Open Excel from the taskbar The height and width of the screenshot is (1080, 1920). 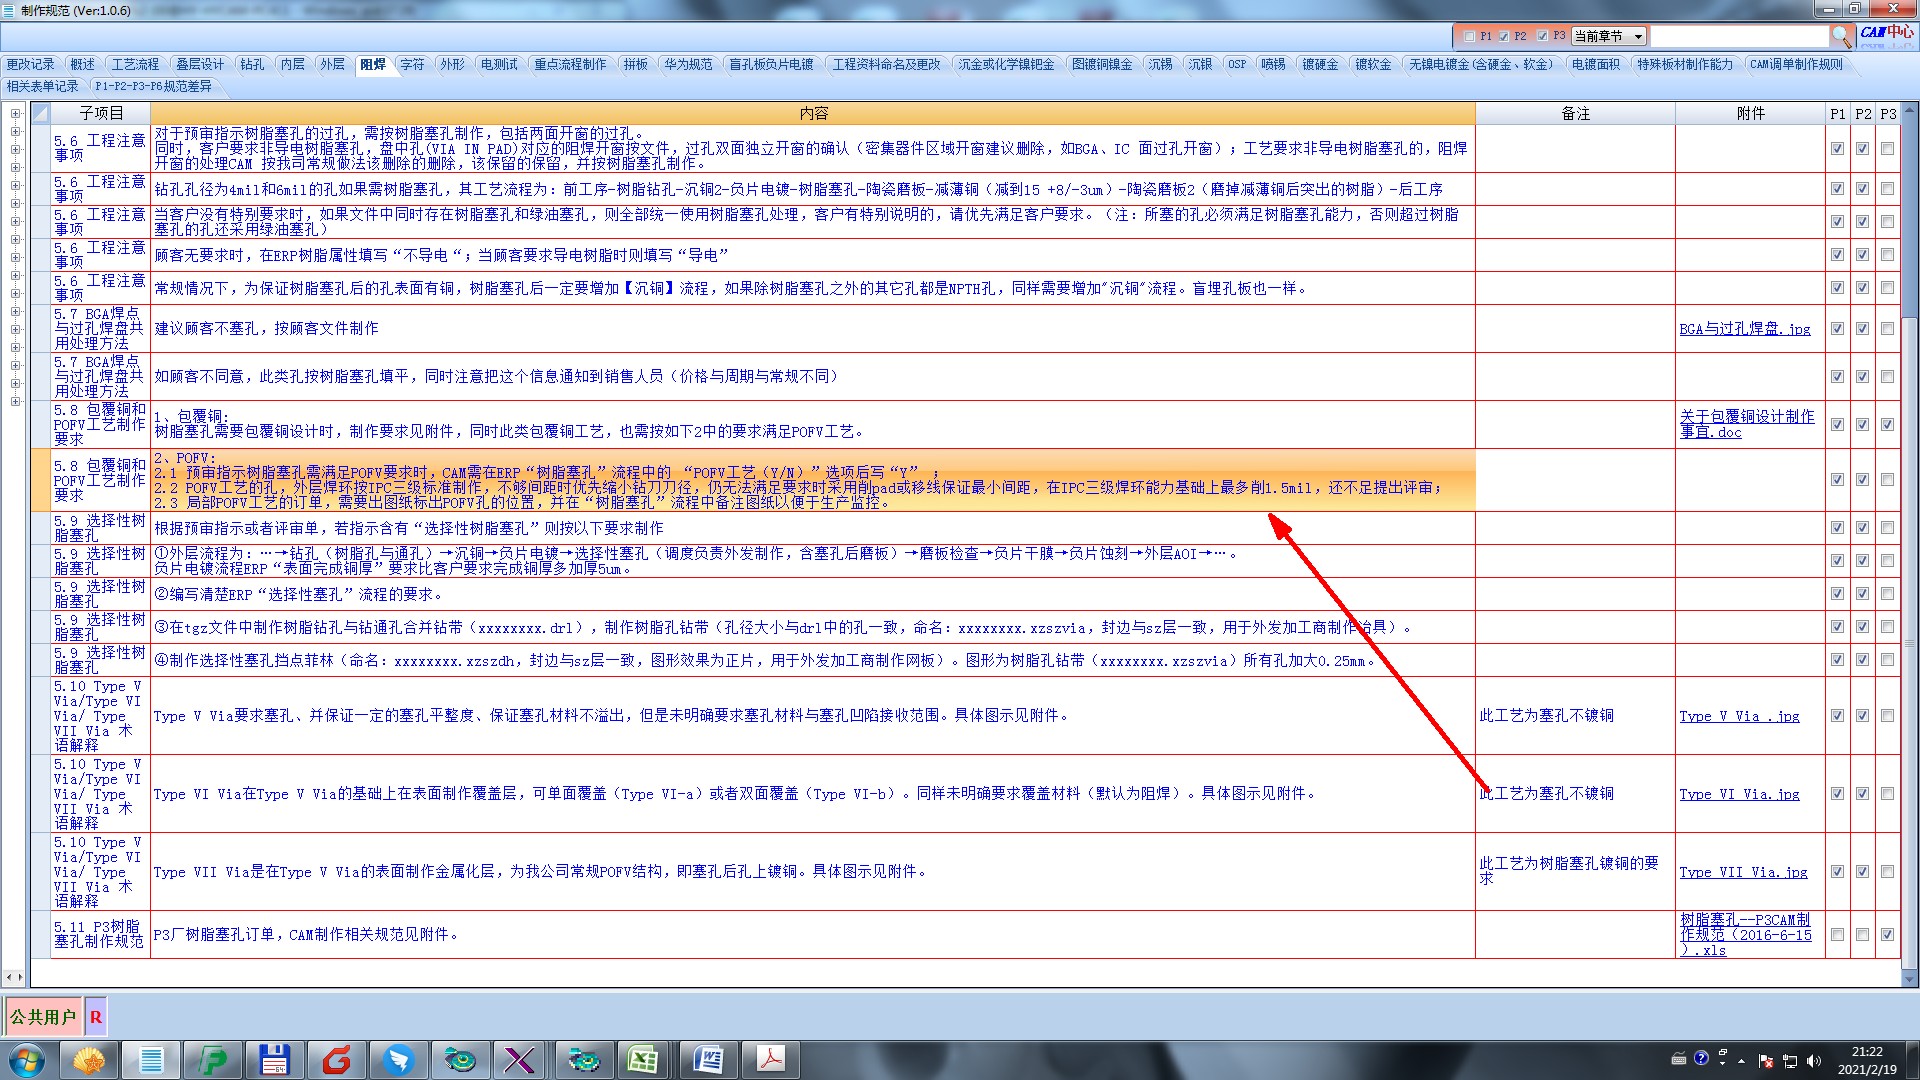[x=643, y=1060]
